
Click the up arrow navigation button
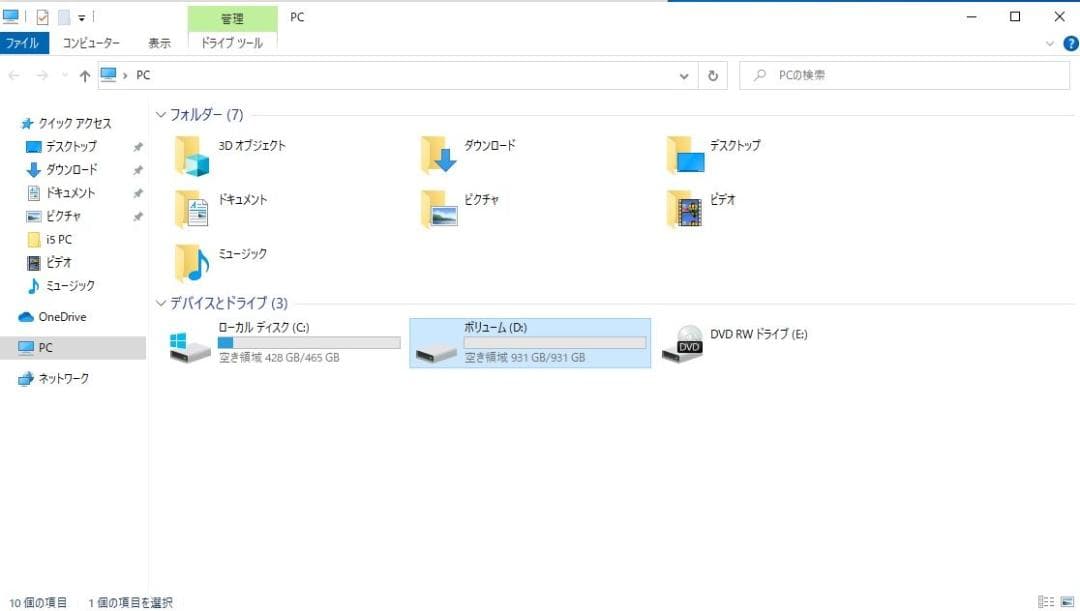tap(85, 75)
